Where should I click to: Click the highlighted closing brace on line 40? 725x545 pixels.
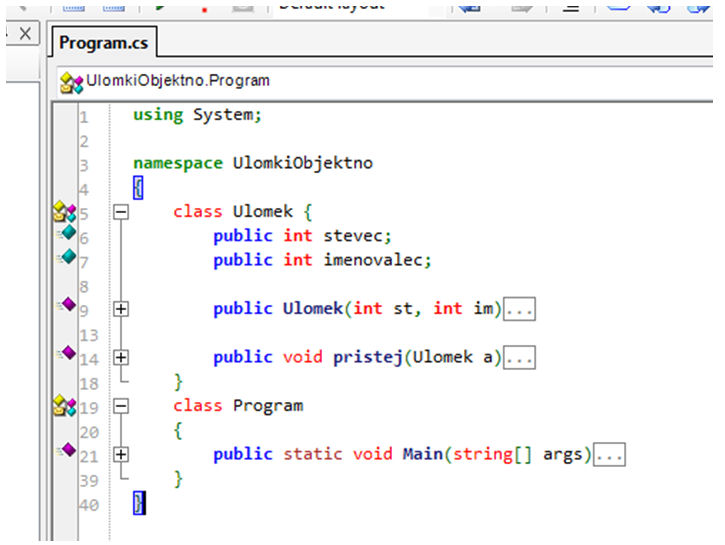coord(139,503)
